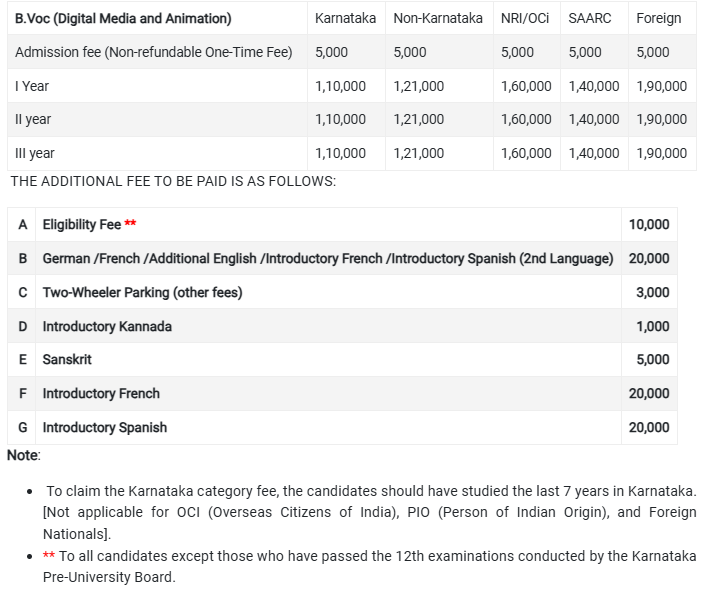Select the II year Foreign fee 1,90,000

(661, 119)
